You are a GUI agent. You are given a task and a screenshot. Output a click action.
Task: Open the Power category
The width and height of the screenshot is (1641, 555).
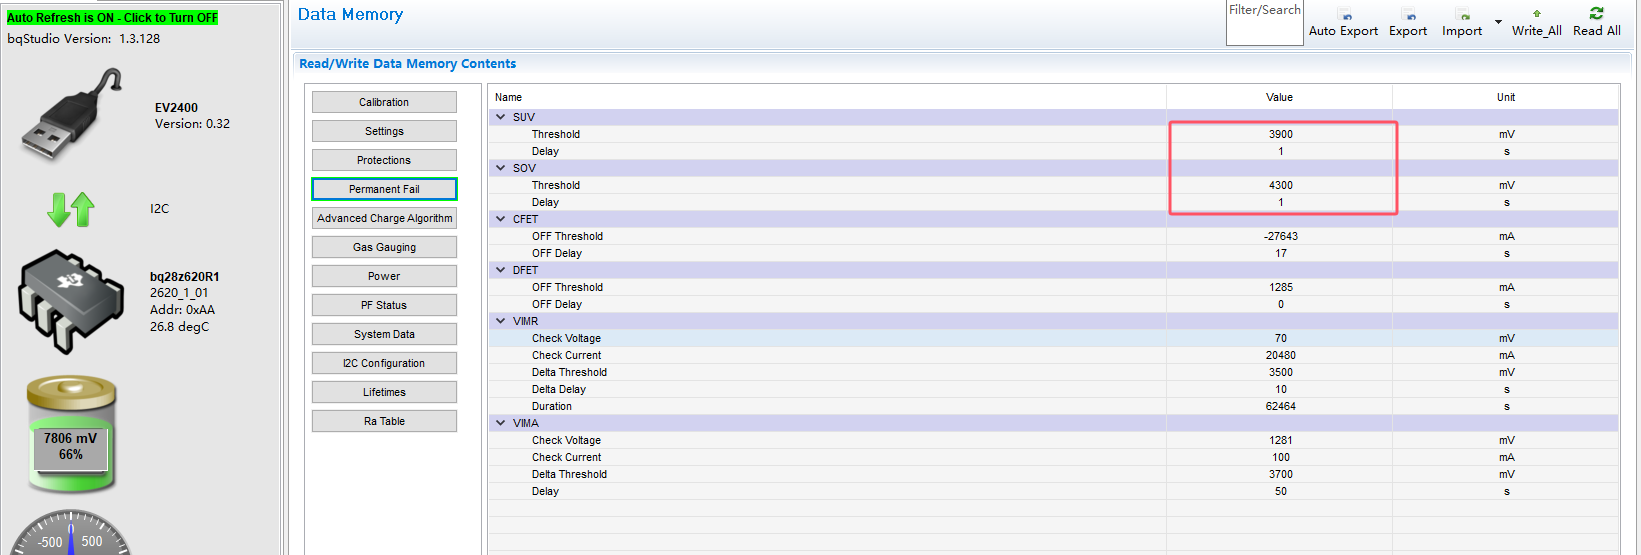coord(384,276)
